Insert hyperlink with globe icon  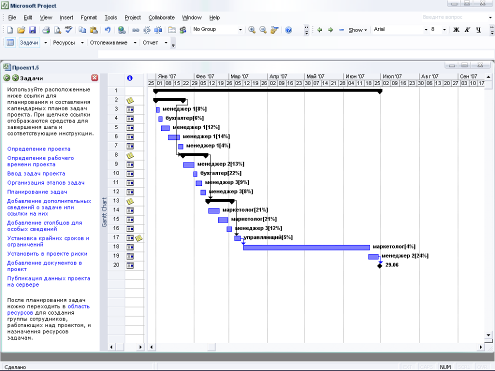tap(122, 30)
